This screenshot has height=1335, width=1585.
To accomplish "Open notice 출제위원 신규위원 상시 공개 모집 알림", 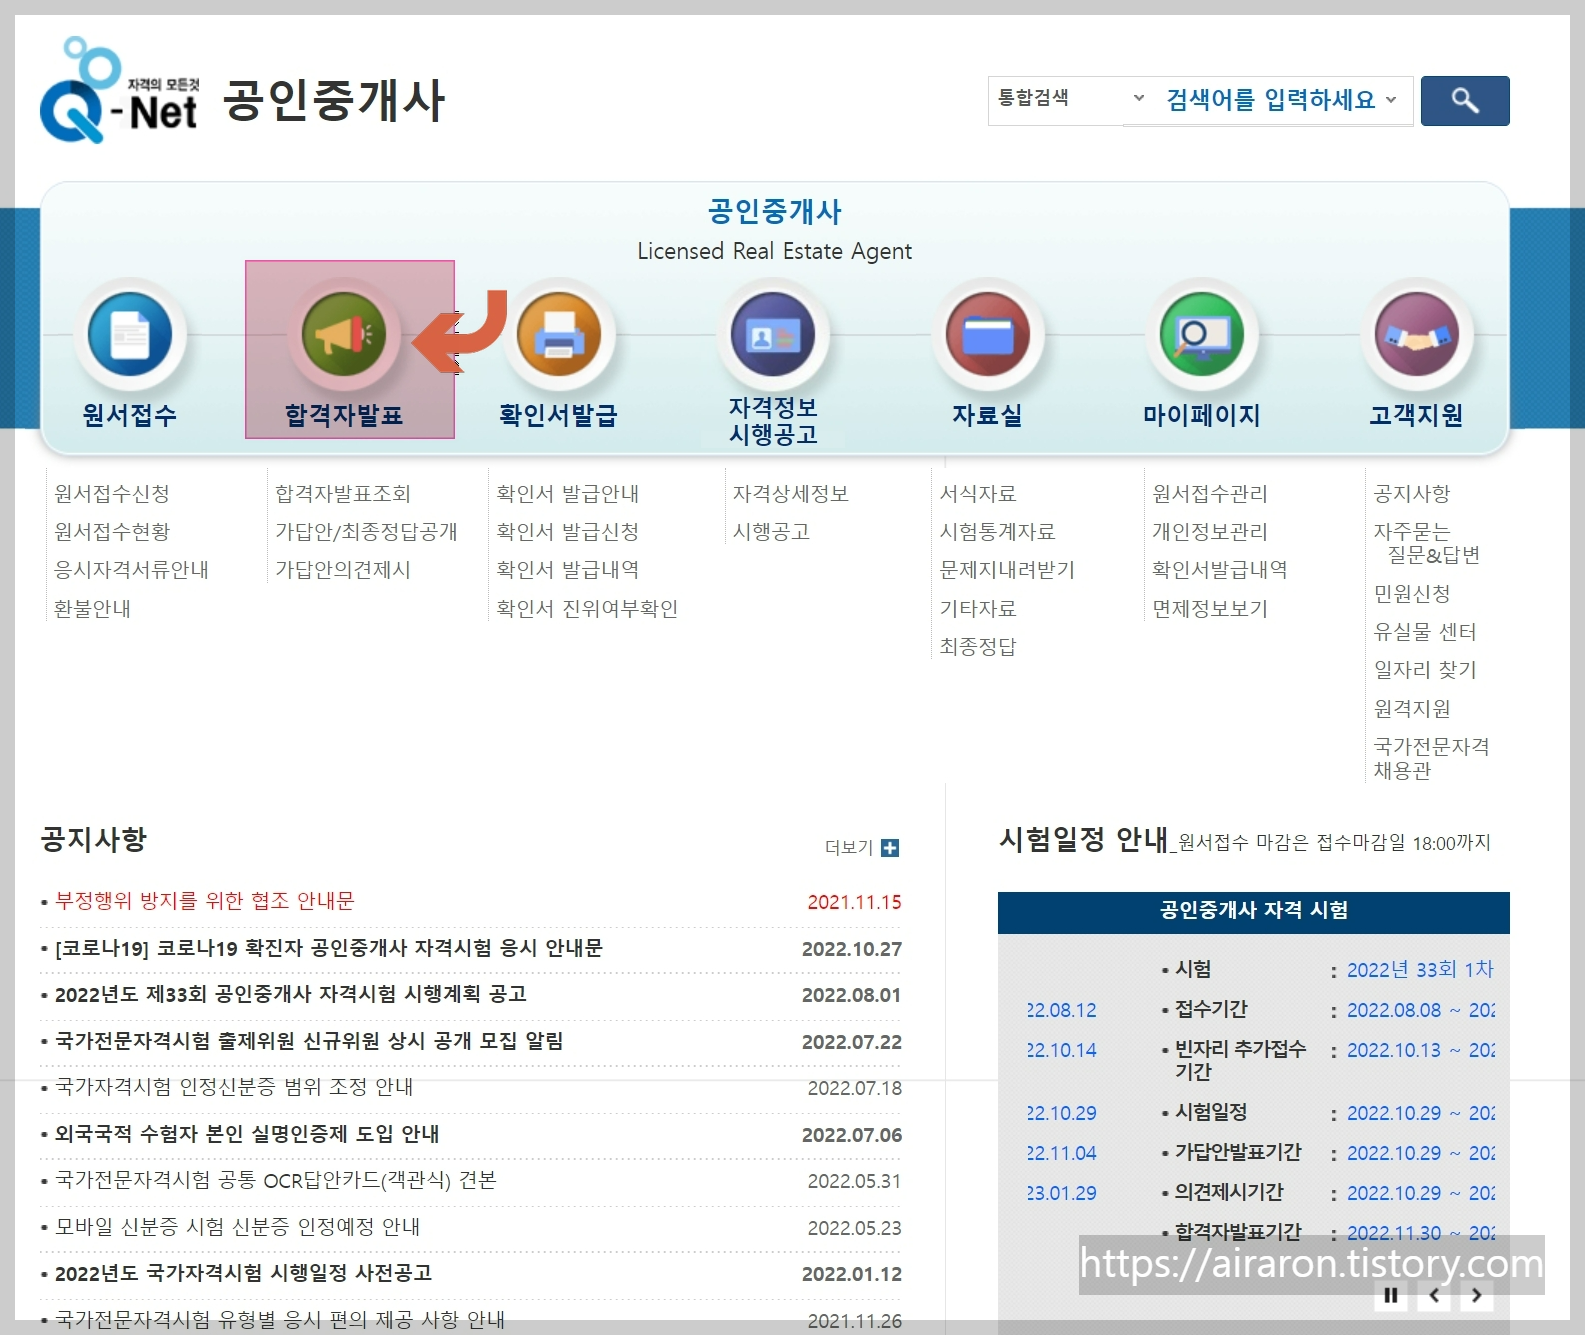I will [x=309, y=1041].
